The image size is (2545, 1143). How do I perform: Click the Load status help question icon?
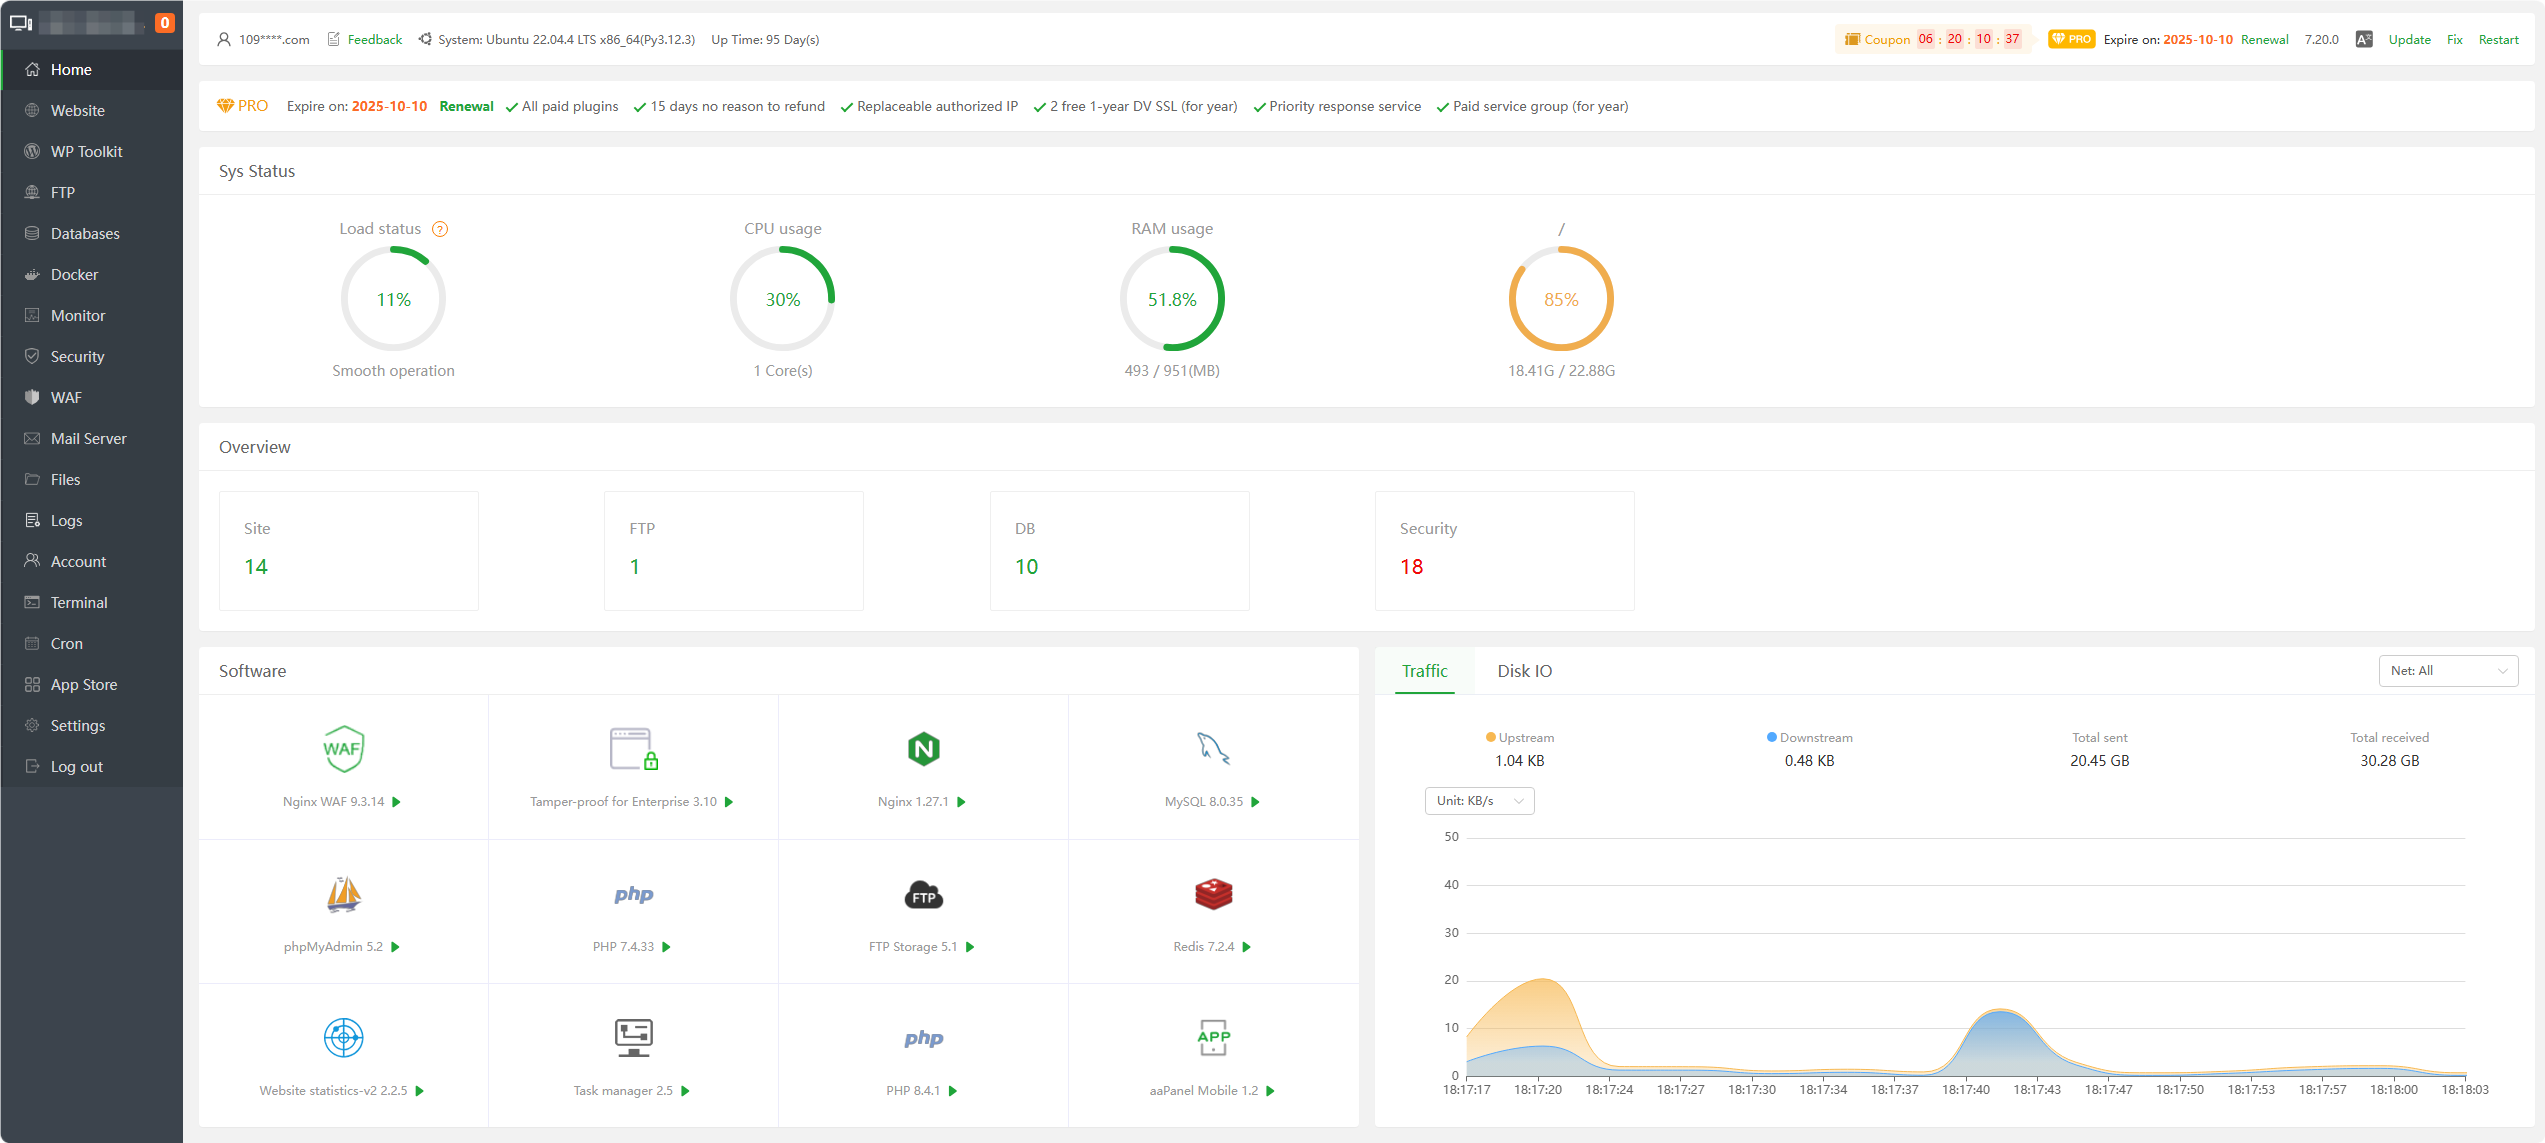[440, 229]
